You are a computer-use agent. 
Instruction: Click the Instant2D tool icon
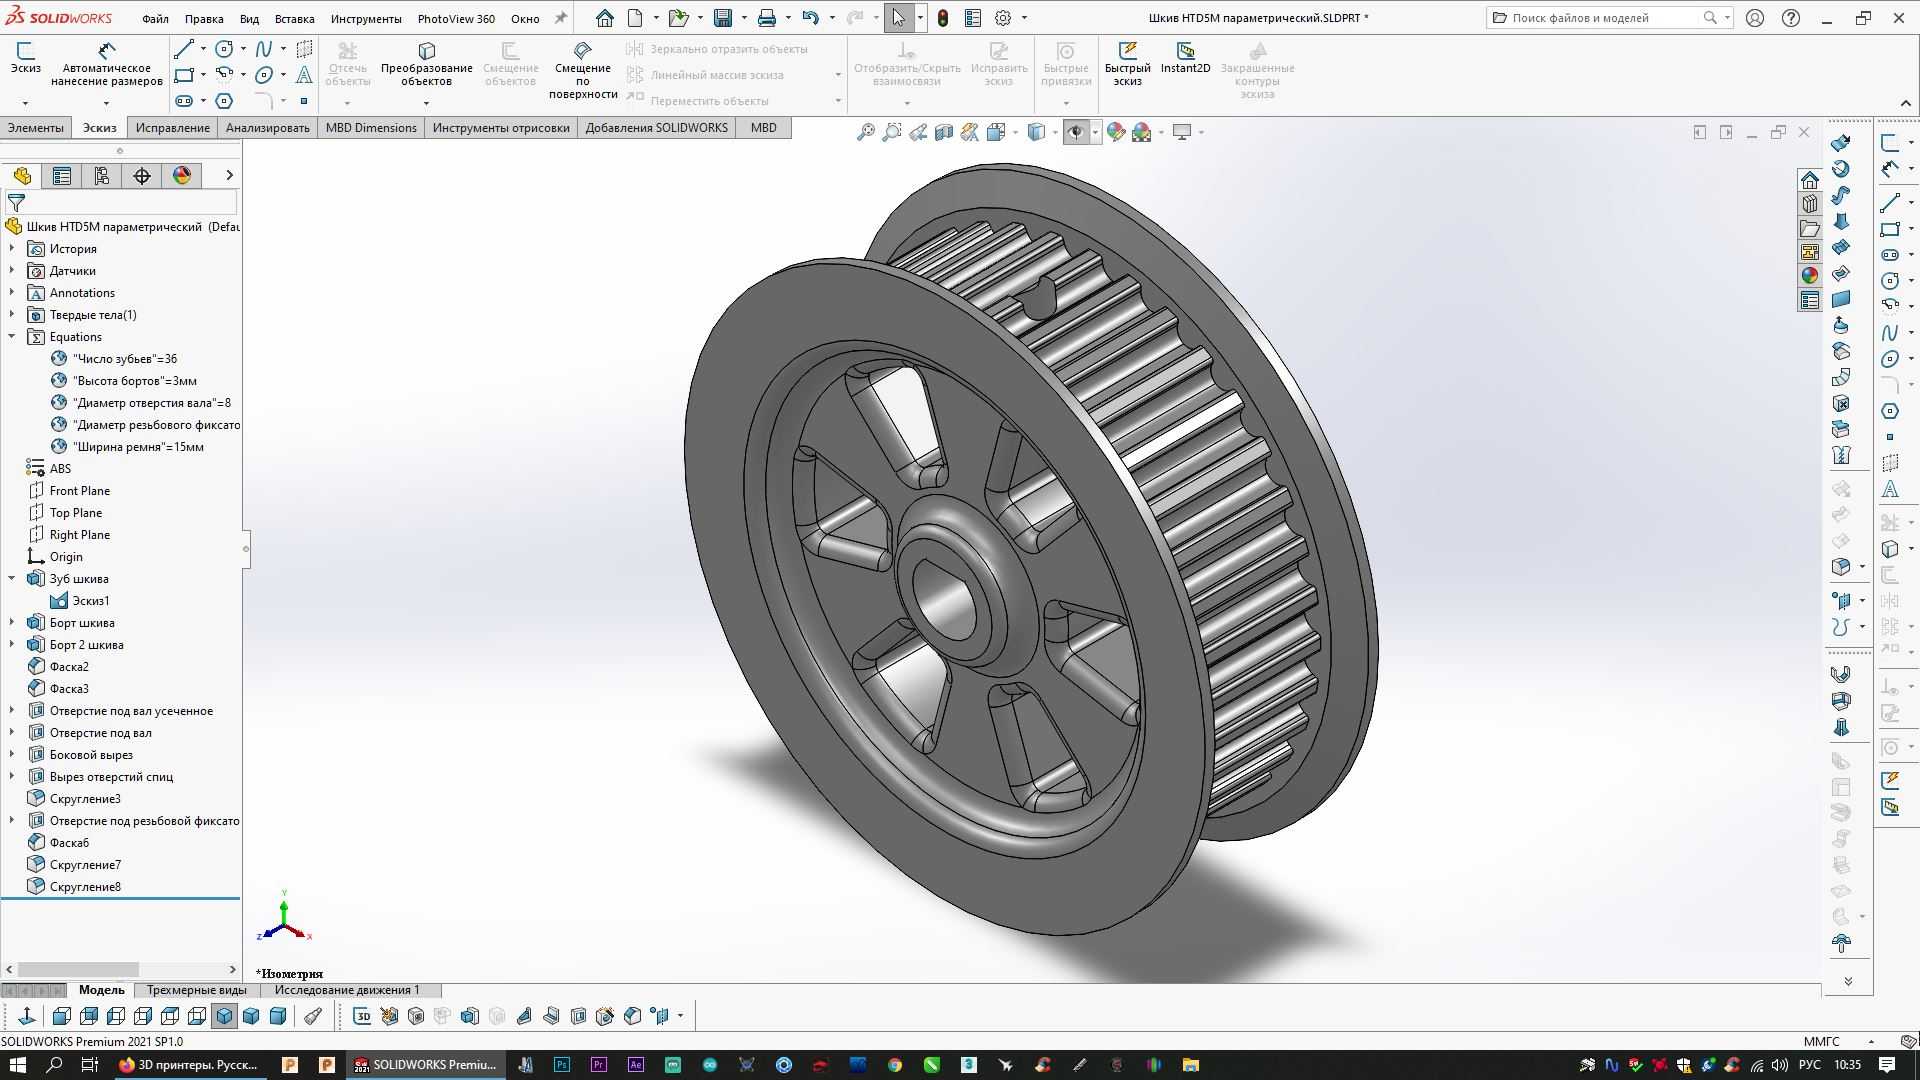(1185, 57)
